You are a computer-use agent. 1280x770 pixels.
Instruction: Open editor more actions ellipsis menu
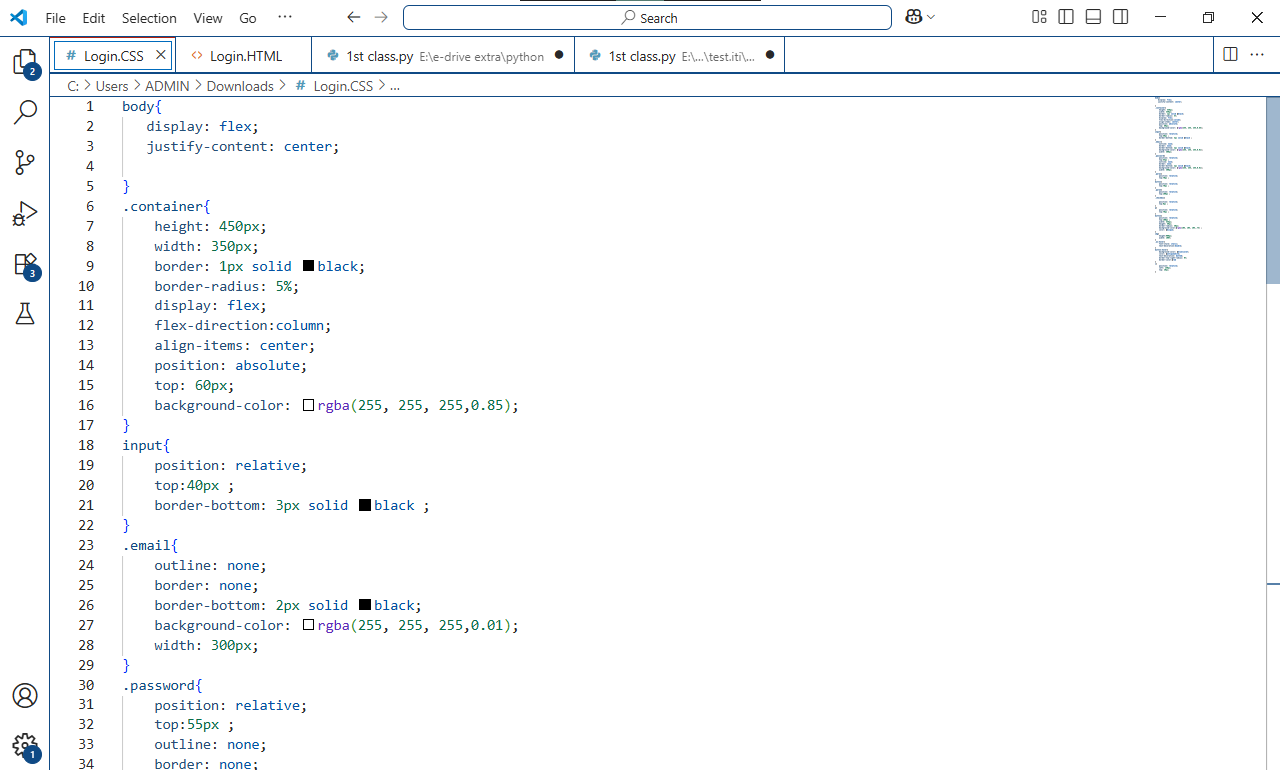pos(1255,55)
